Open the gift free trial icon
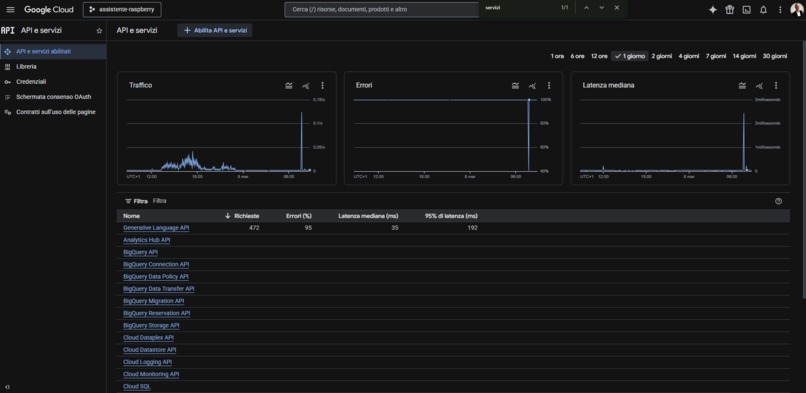 coord(729,10)
